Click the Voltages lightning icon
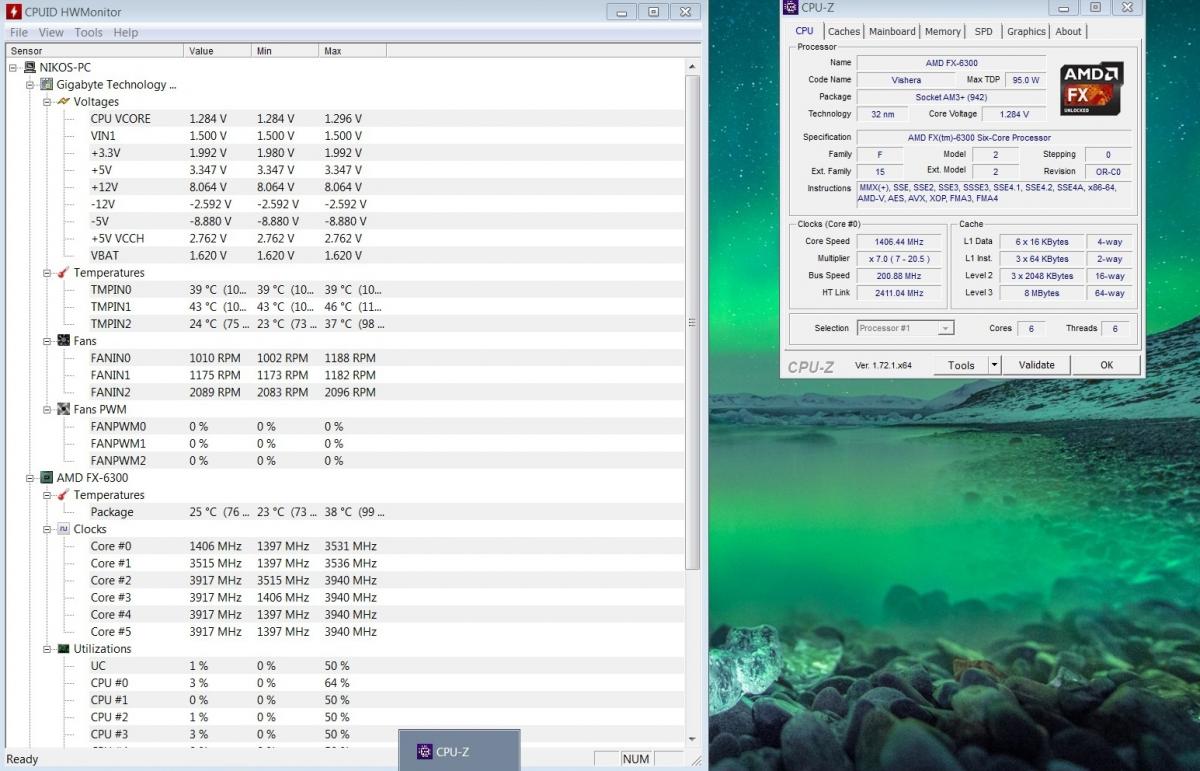Image resolution: width=1200 pixels, height=771 pixels. pyautogui.click(x=64, y=102)
